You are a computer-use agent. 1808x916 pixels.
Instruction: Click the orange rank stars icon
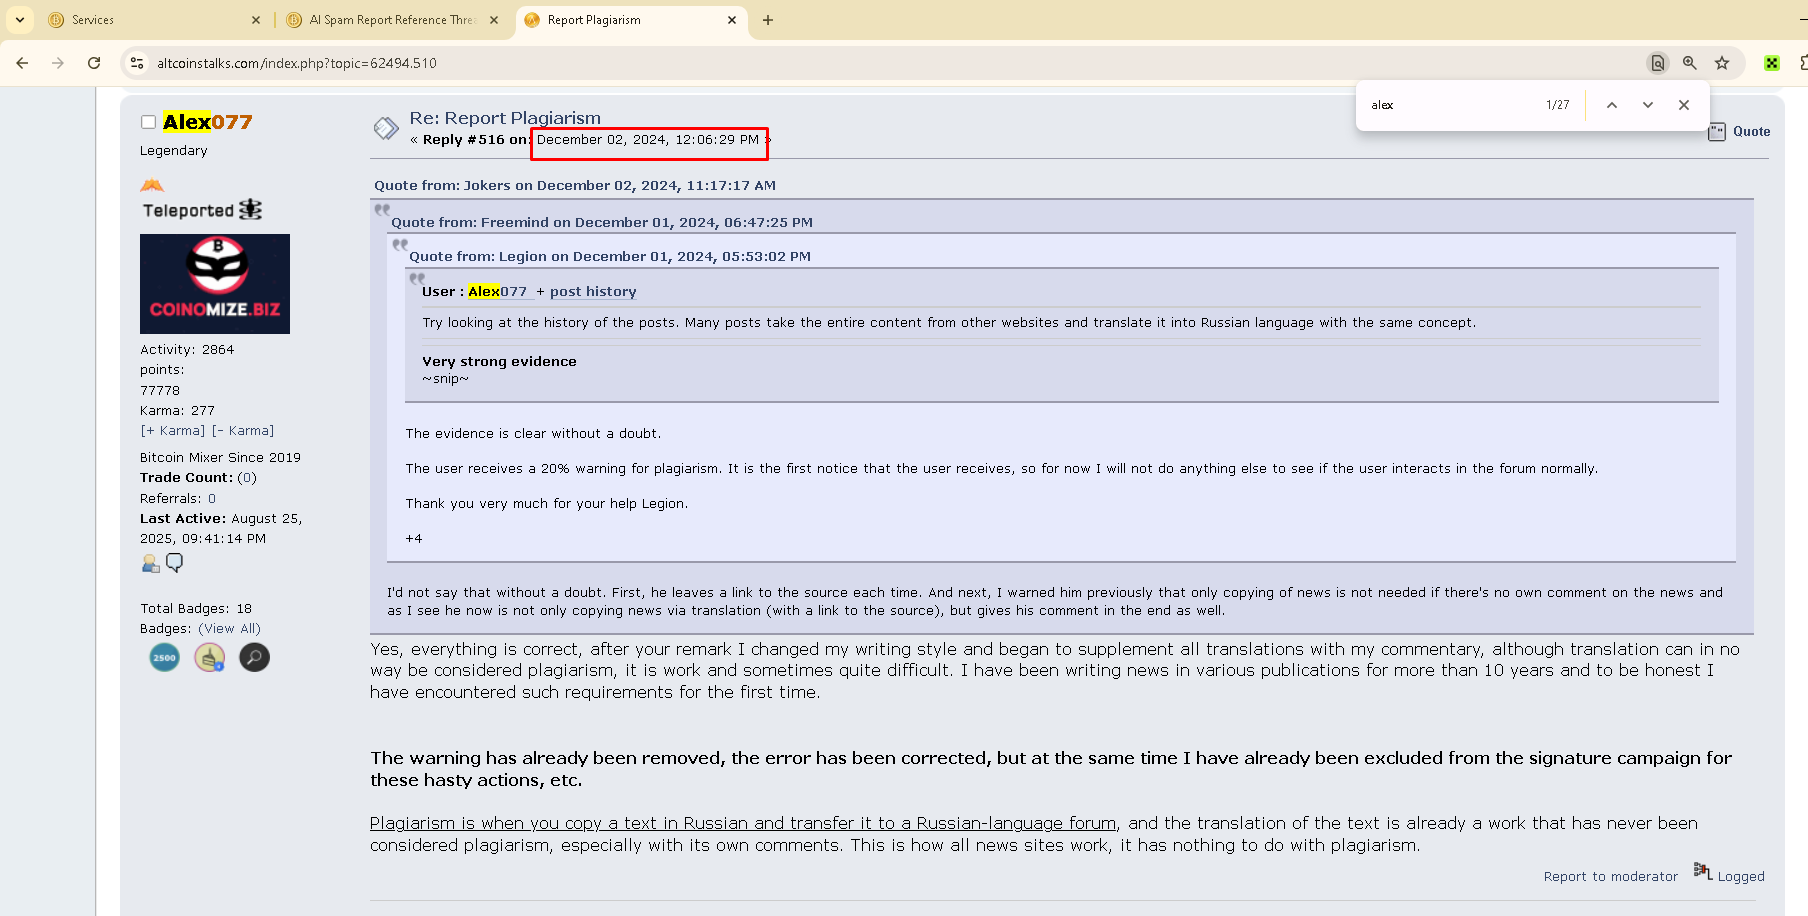coord(152,185)
